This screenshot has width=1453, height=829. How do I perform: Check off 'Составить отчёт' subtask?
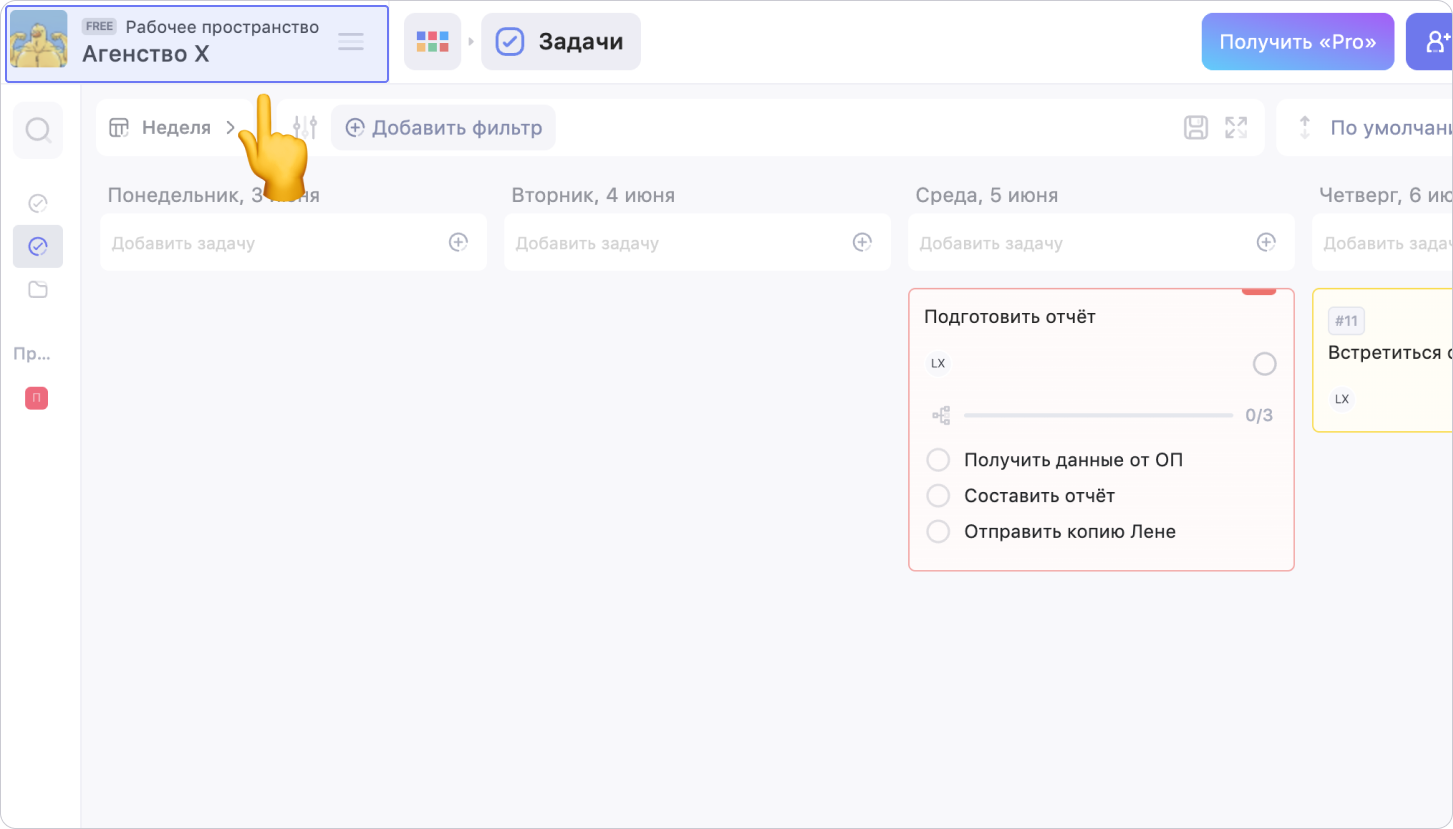point(938,496)
